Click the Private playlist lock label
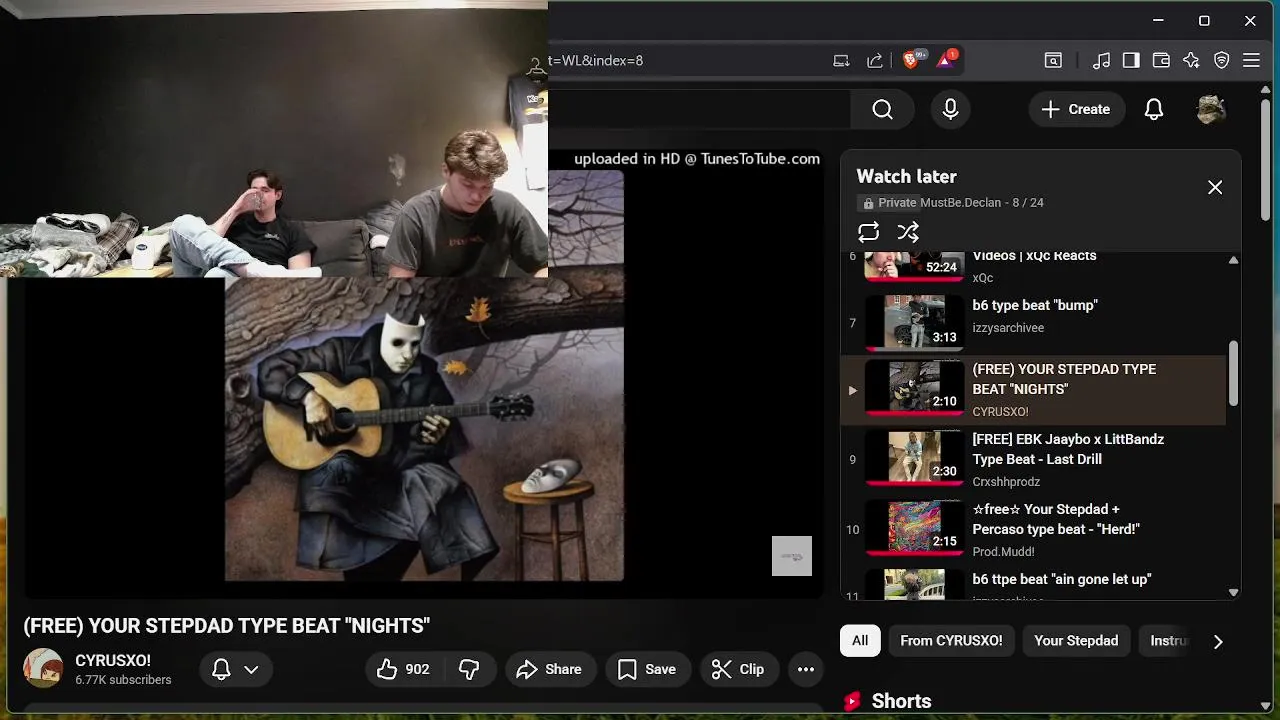This screenshot has width=1280, height=720. pos(889,202)
